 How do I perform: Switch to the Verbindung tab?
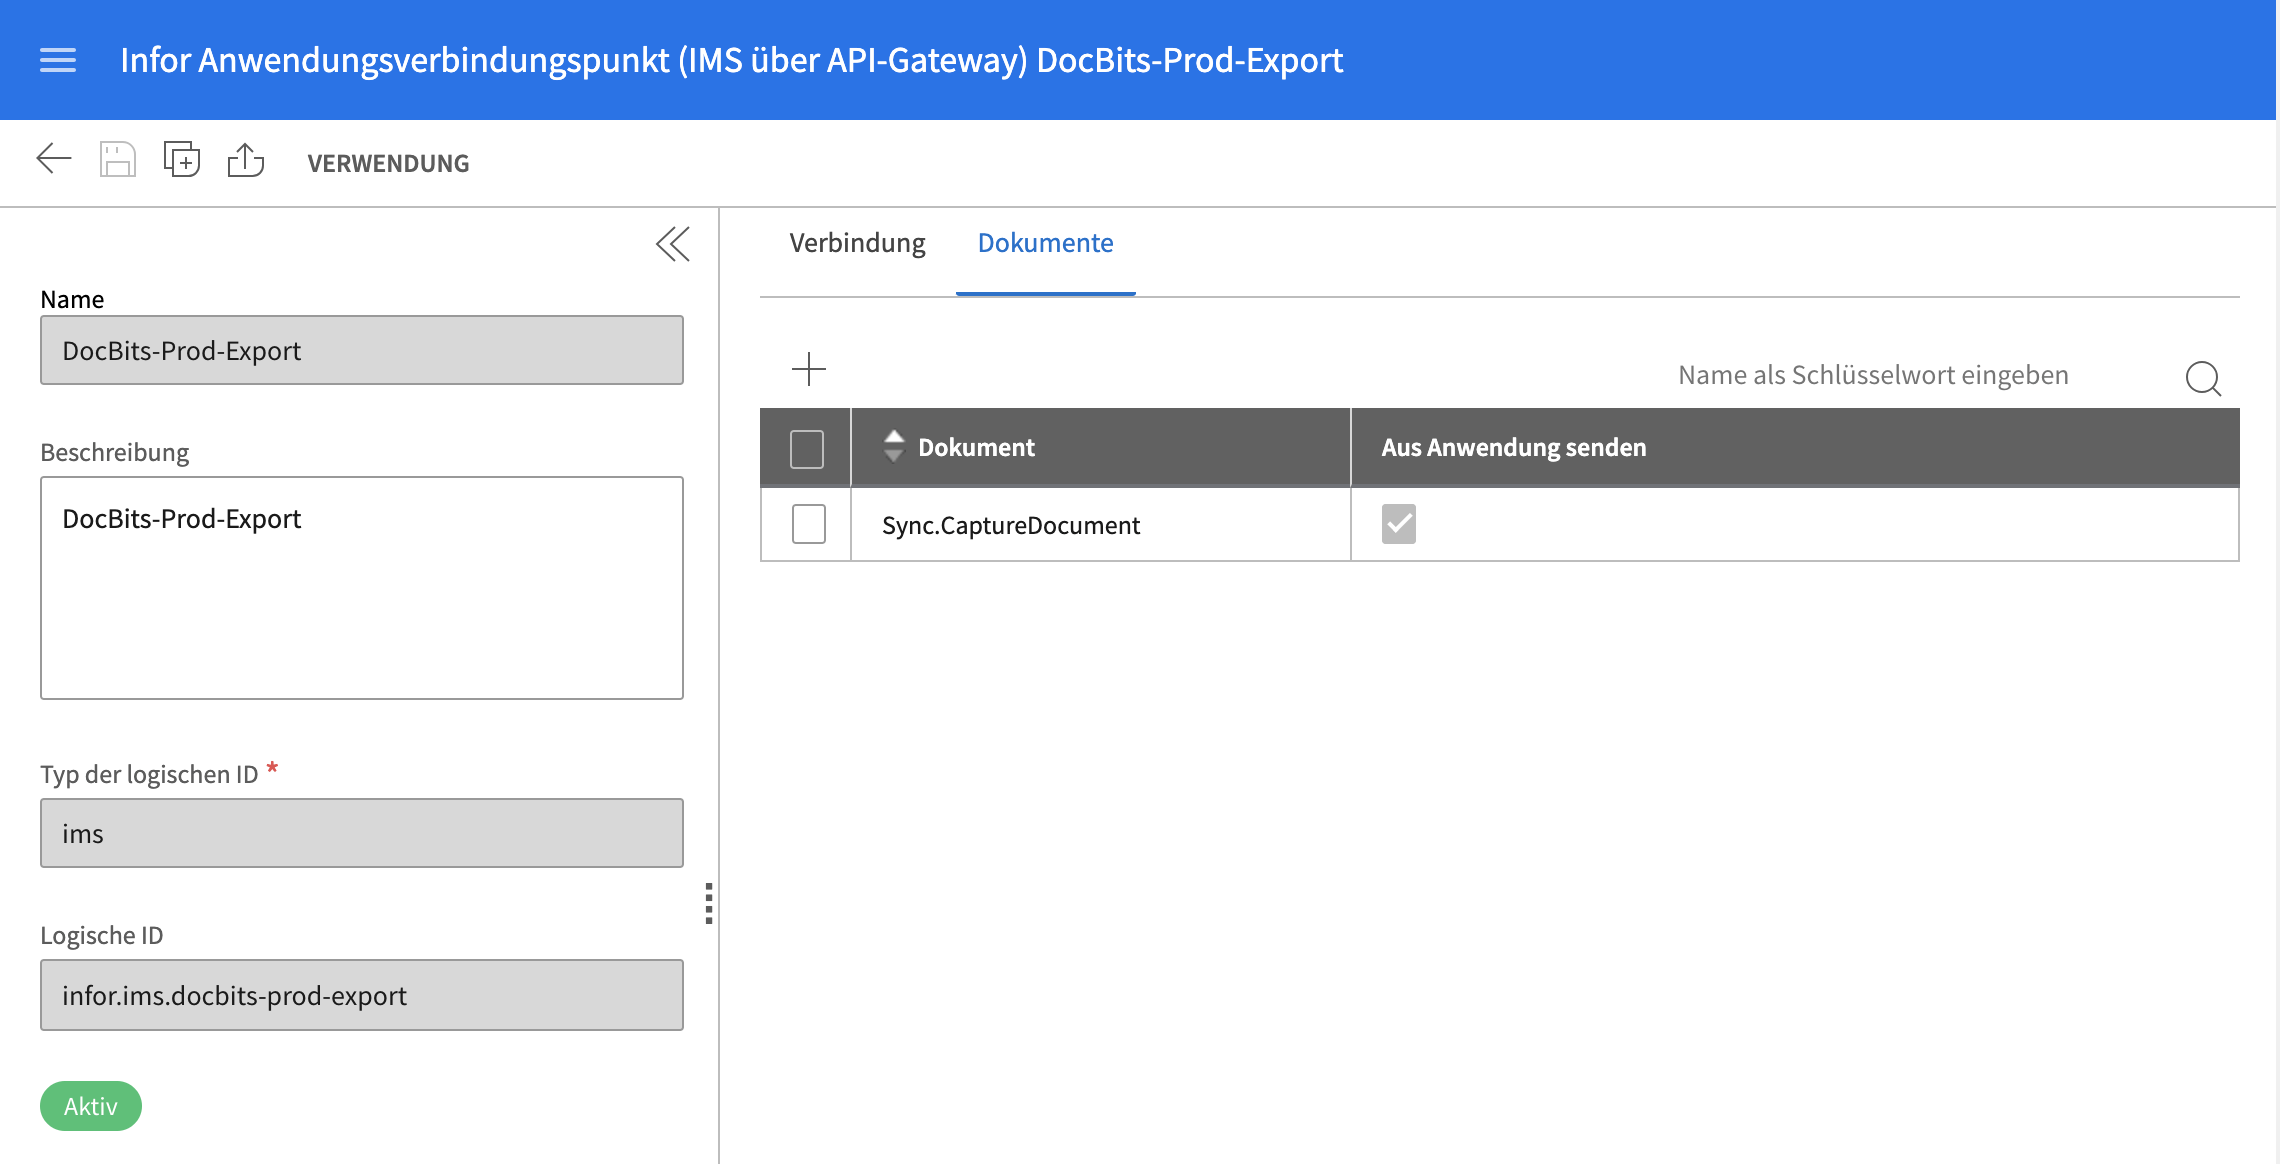tap(857, 243)
